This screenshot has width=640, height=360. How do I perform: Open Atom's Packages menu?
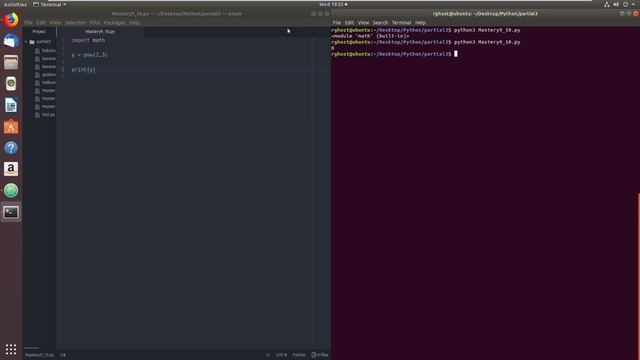pos(114,23)
